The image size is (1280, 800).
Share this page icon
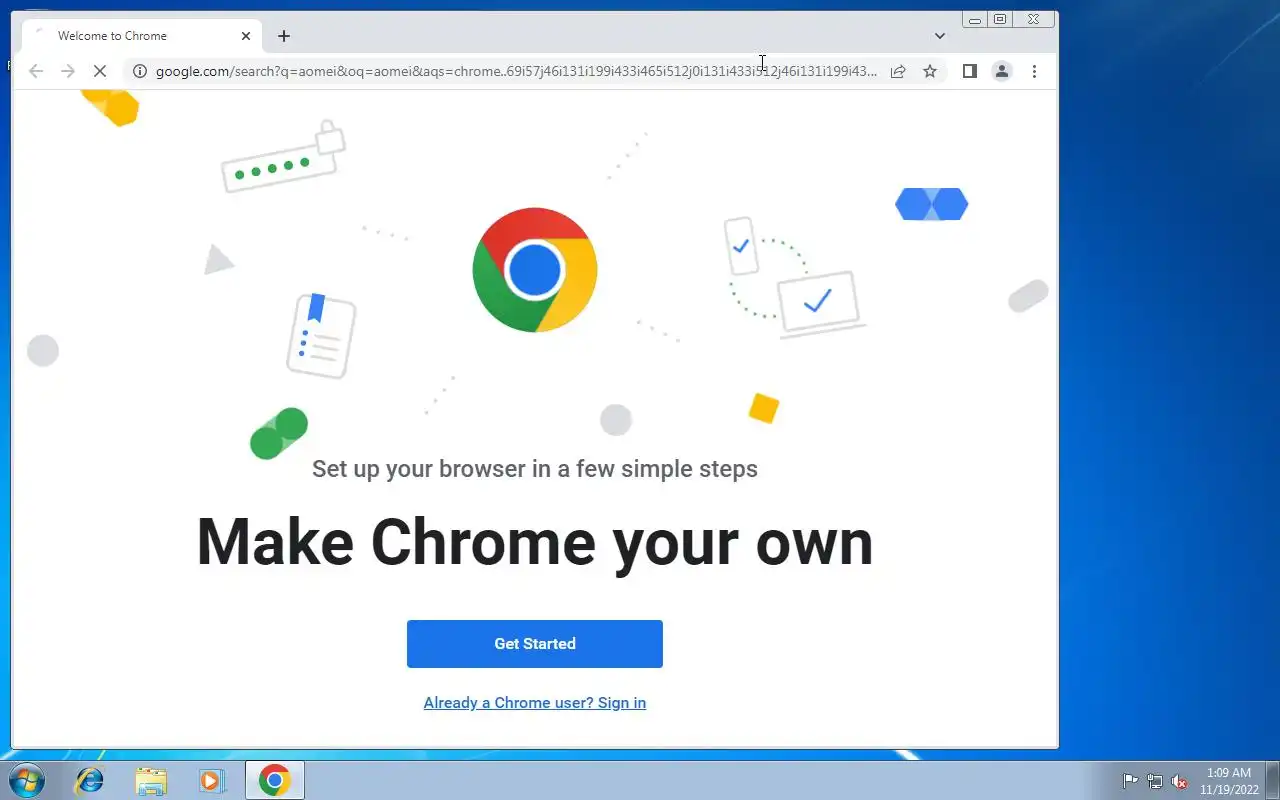pyautogui.click(x=898, y=71)
